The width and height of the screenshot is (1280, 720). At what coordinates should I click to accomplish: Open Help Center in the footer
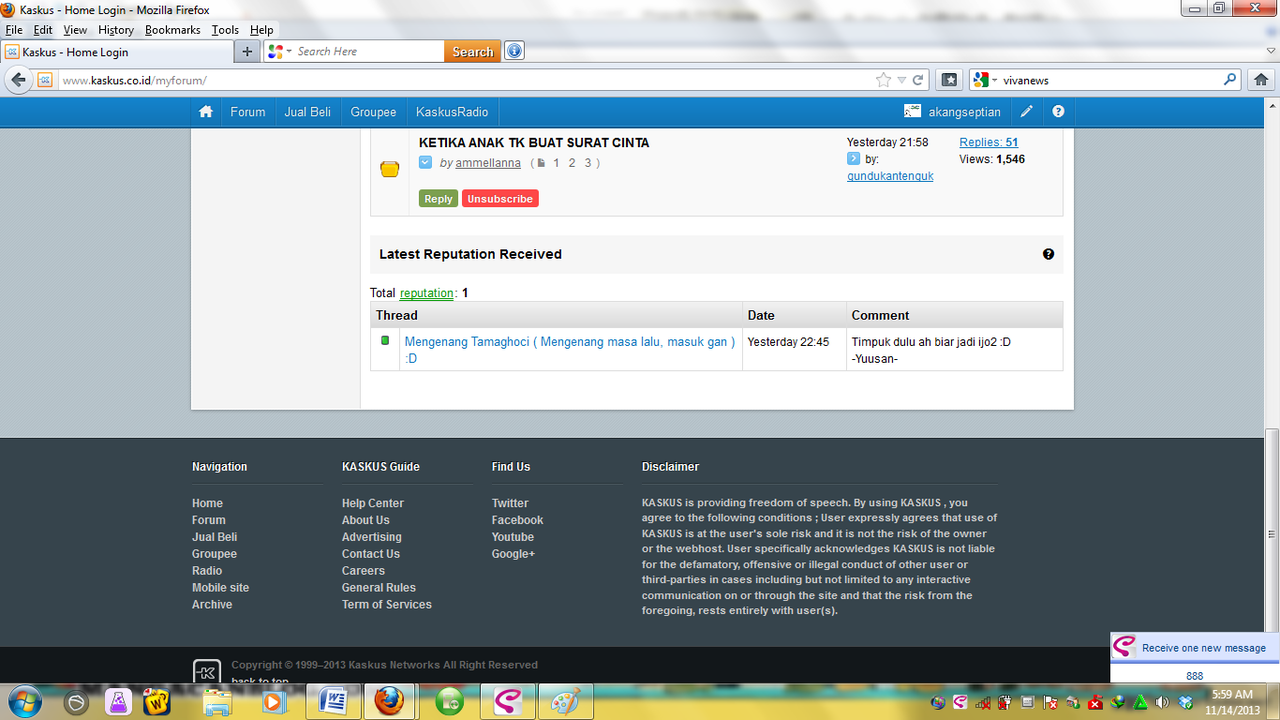372,503
